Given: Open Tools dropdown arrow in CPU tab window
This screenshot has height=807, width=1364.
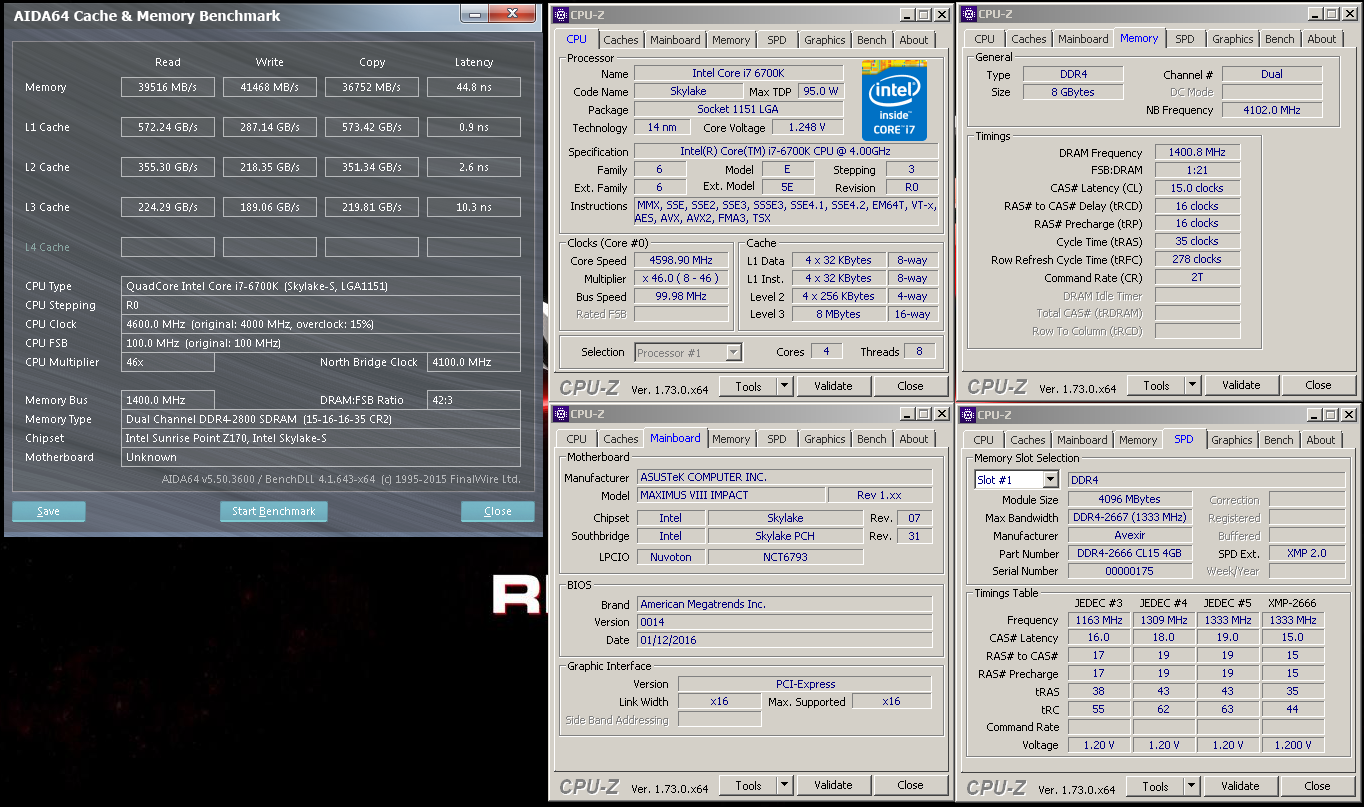Looking at the screenshot, I should point(784,386).
